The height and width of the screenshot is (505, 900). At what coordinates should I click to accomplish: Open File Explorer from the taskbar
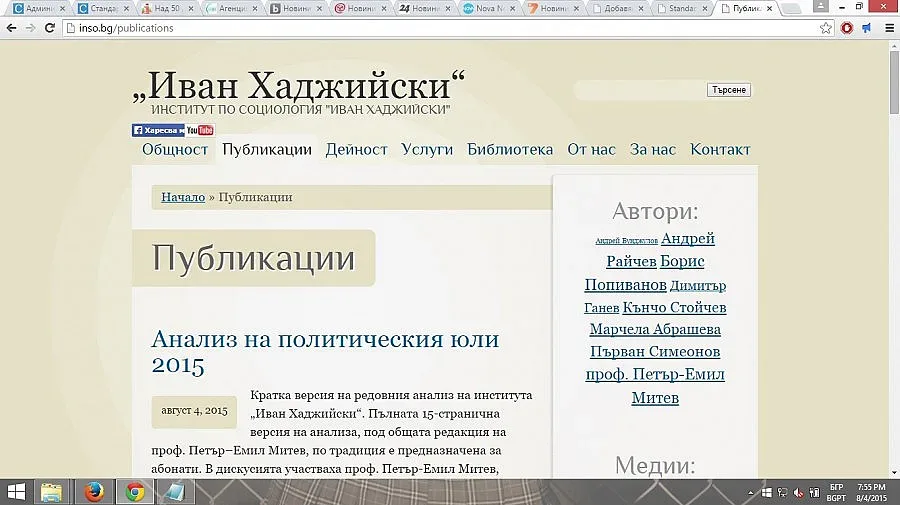point(51,491)
